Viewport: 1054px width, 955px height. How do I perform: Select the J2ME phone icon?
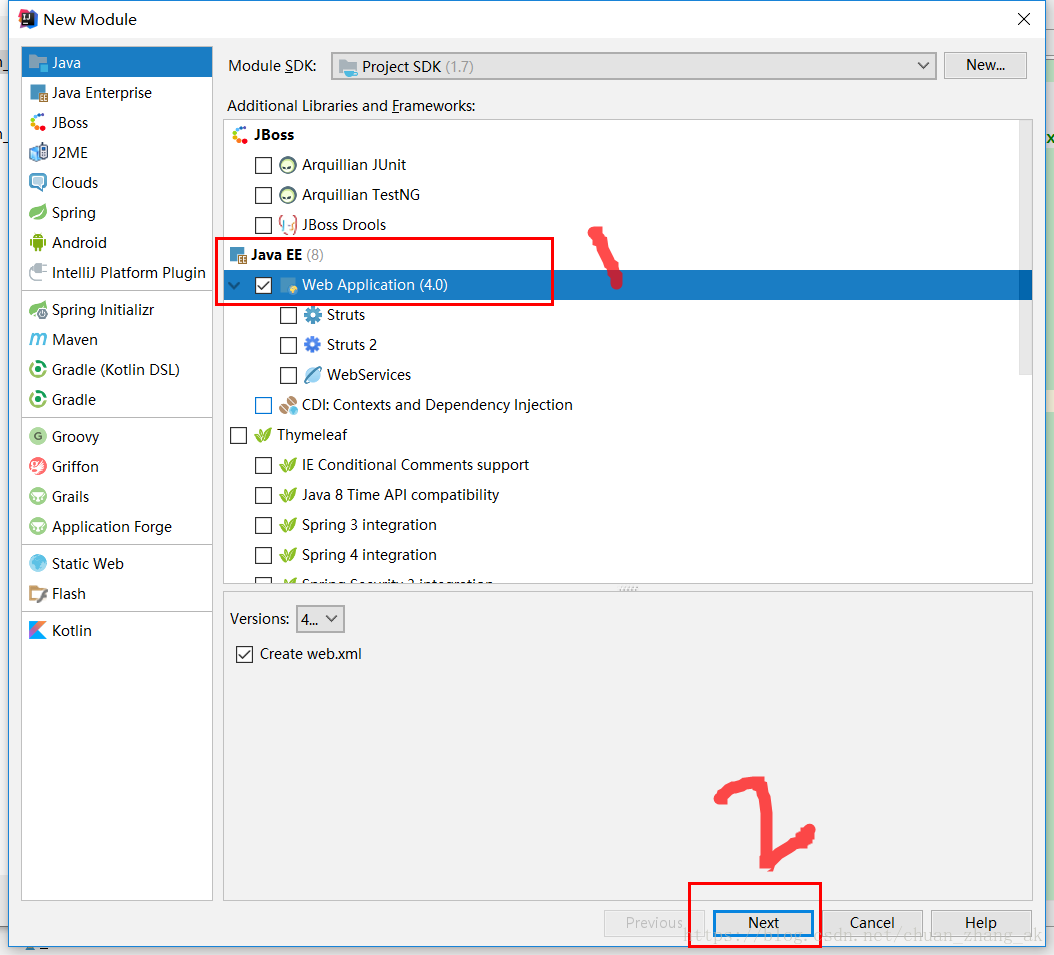(38, 153)
